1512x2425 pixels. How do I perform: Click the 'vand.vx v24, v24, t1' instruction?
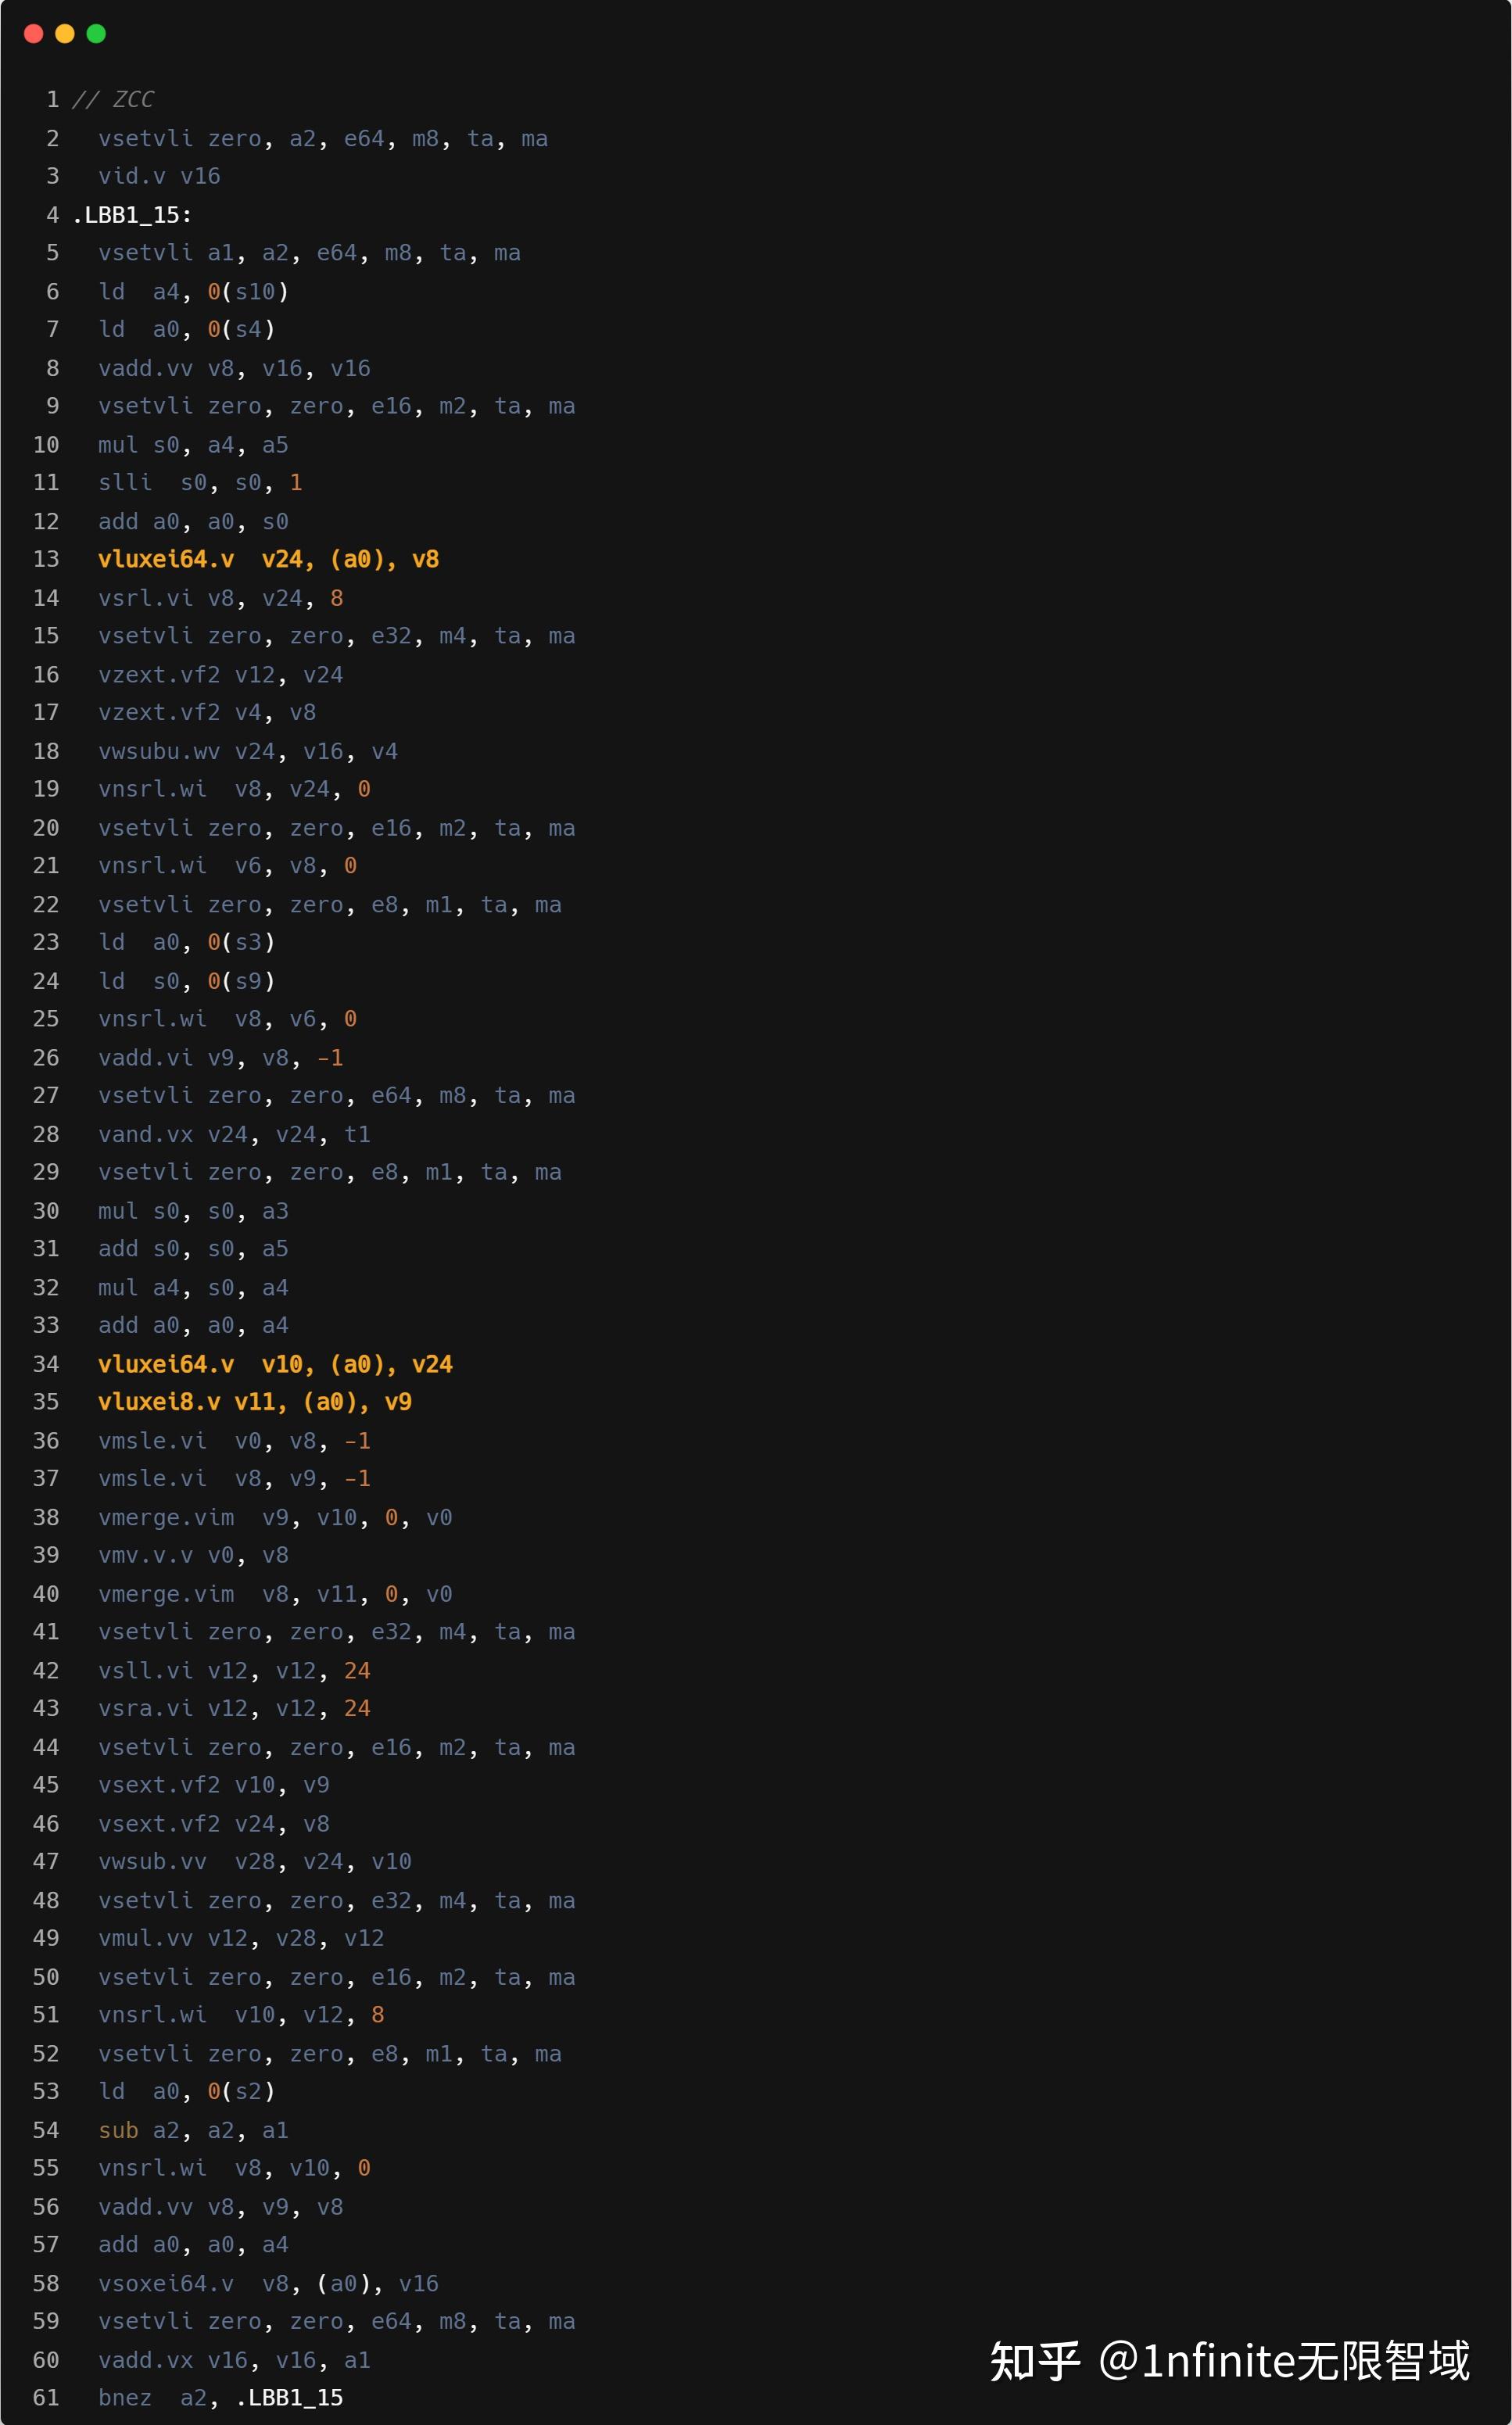click(x=234, y=1134)
